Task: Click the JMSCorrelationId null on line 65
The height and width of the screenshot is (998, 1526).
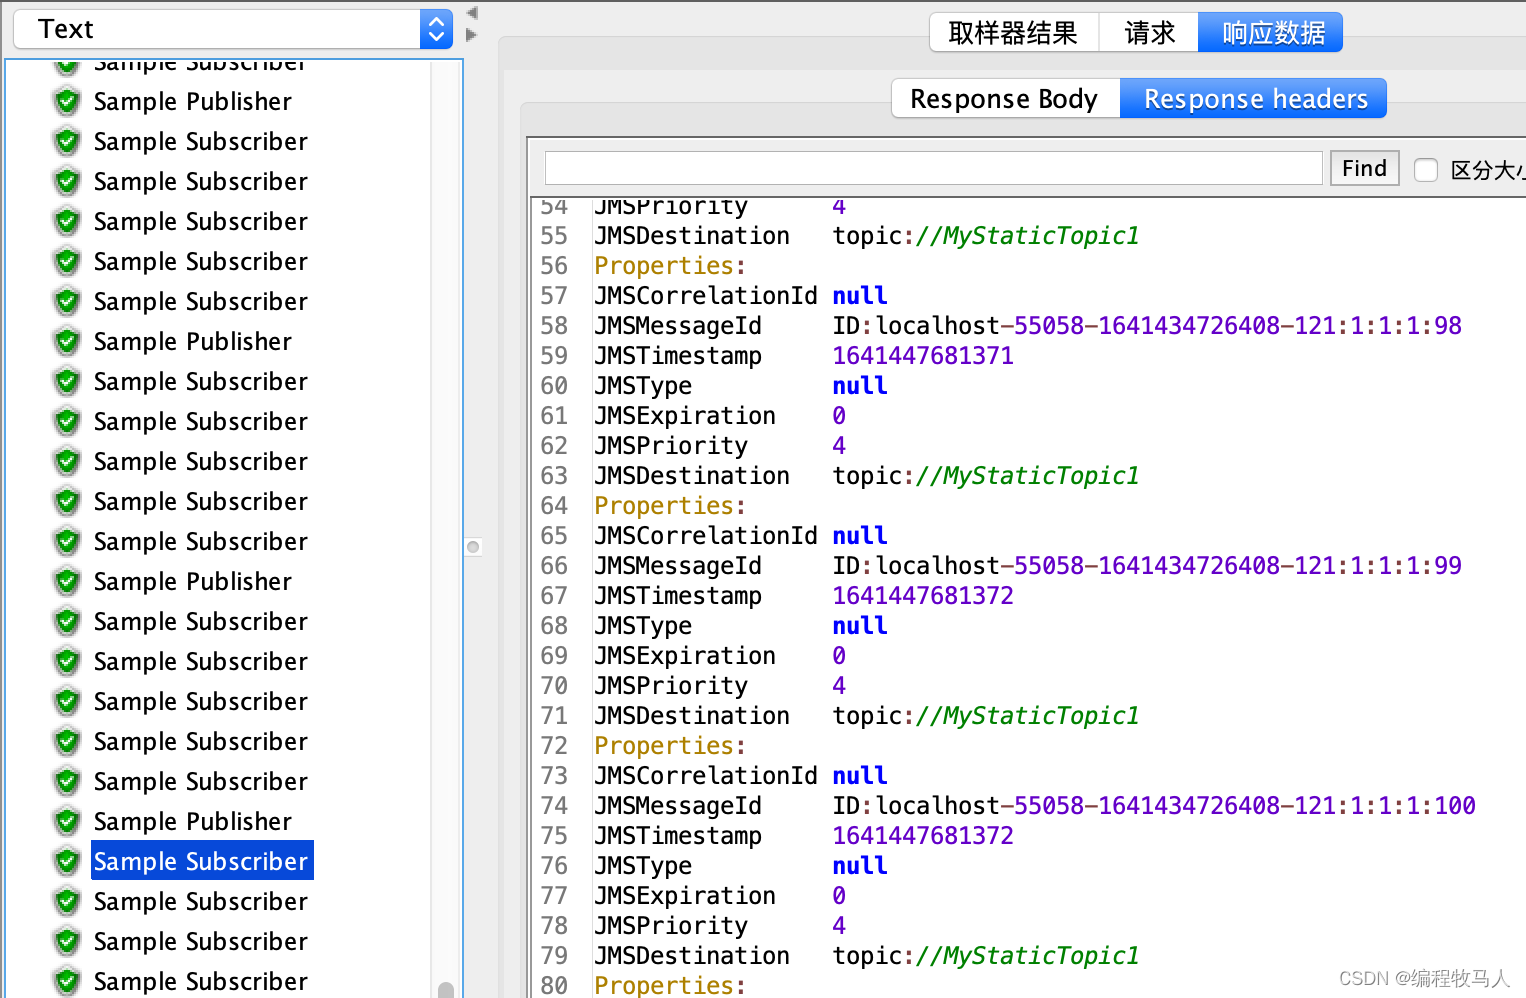Action: 860,535
